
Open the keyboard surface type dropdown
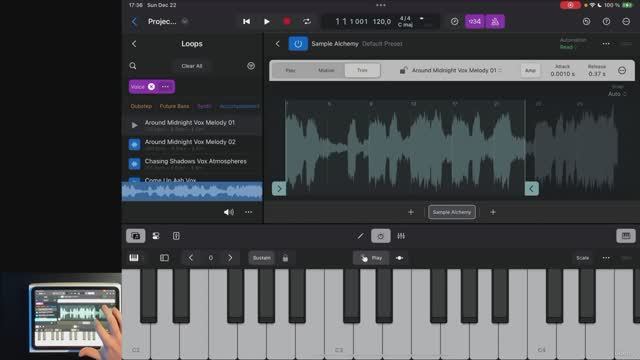(135, 258)
